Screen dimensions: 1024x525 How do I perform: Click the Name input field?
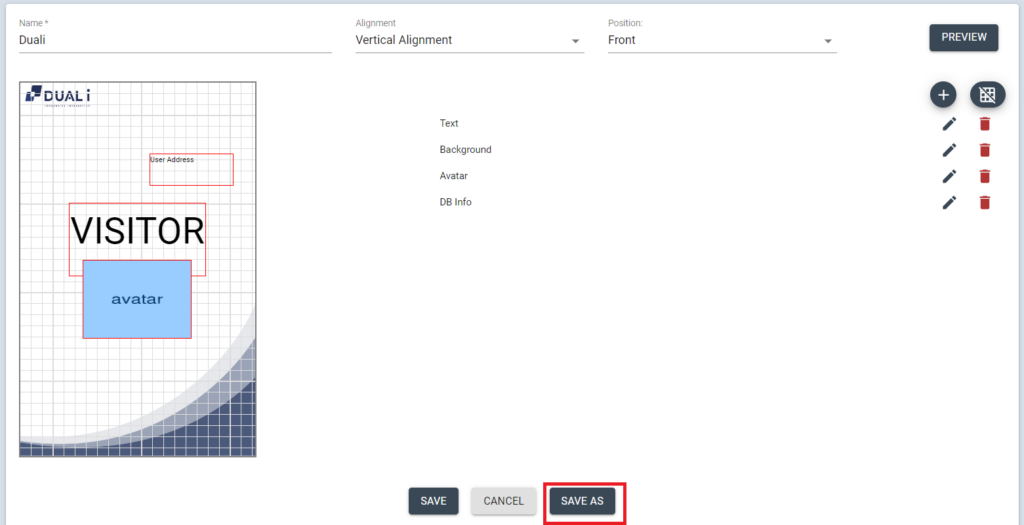click(175, 41)
